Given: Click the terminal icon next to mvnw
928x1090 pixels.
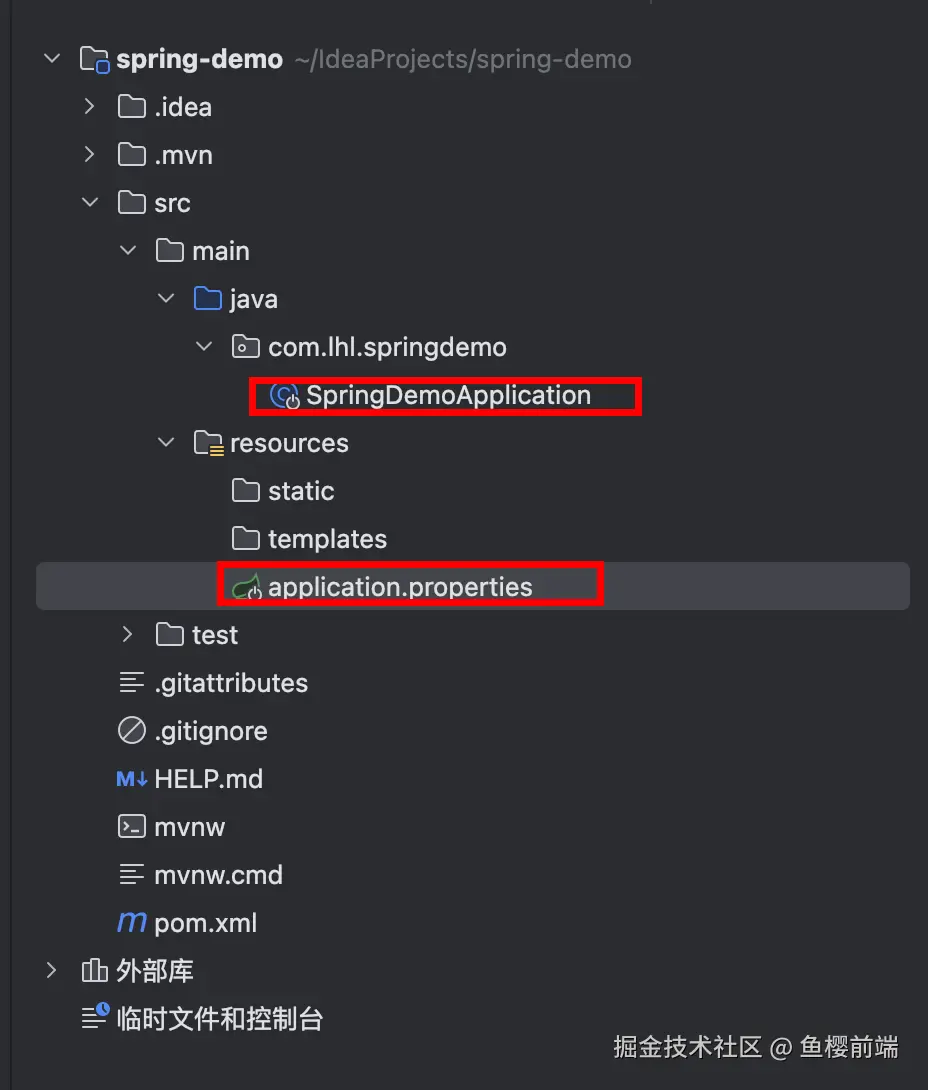Looking at the screenshot, I should point(132,827).
